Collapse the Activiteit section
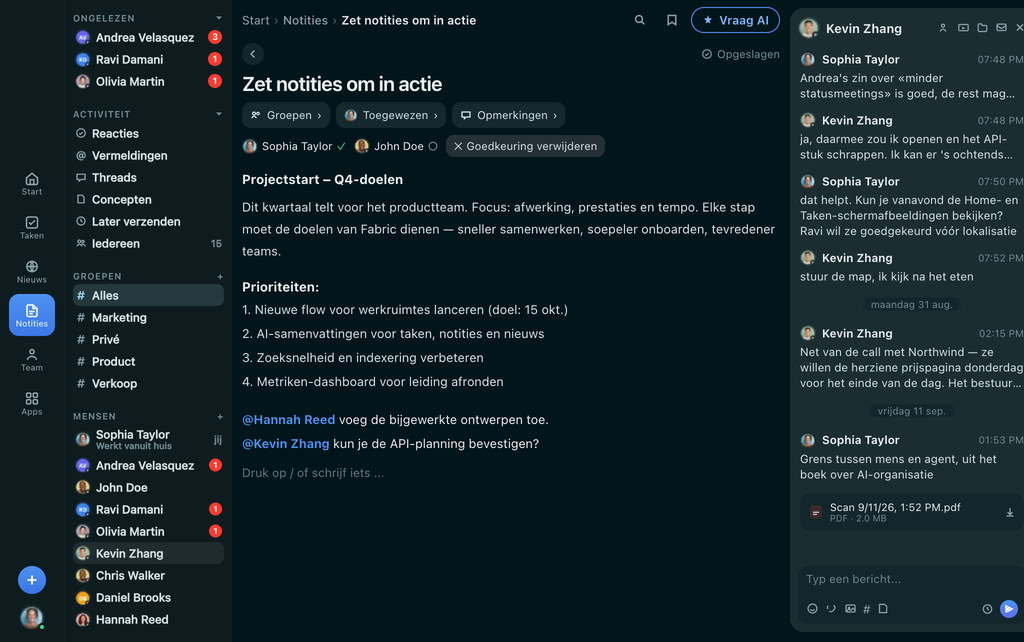 (x=219, y=114)
